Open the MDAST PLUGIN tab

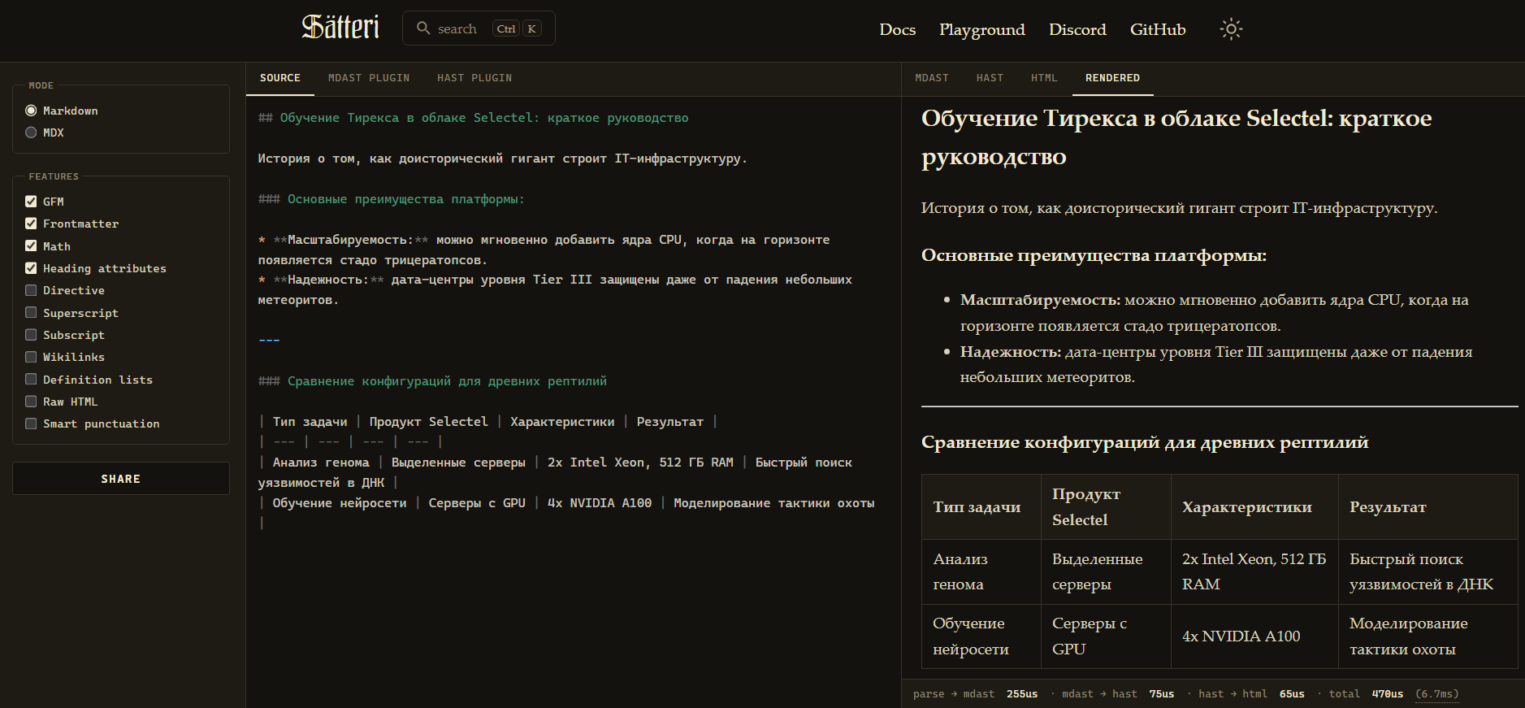point(369,78)
